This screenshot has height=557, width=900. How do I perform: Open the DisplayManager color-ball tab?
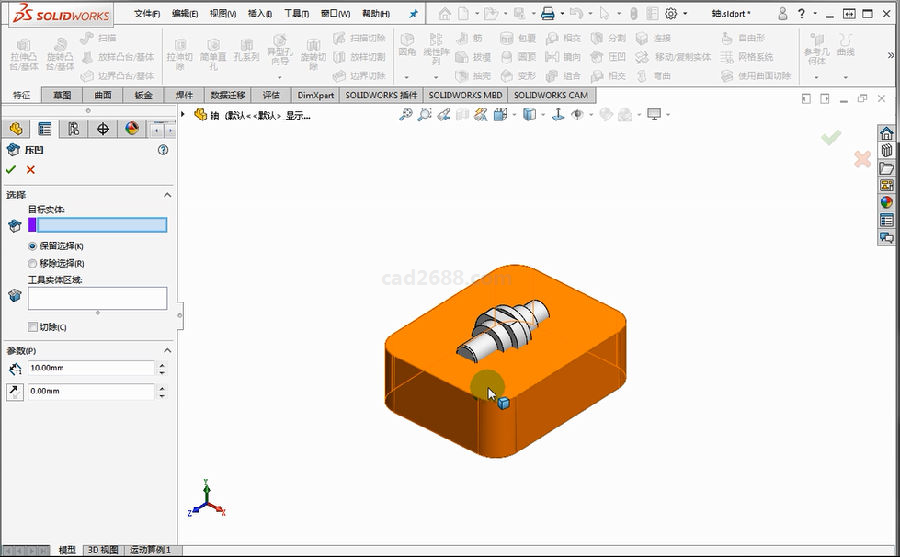click(132, 129)
